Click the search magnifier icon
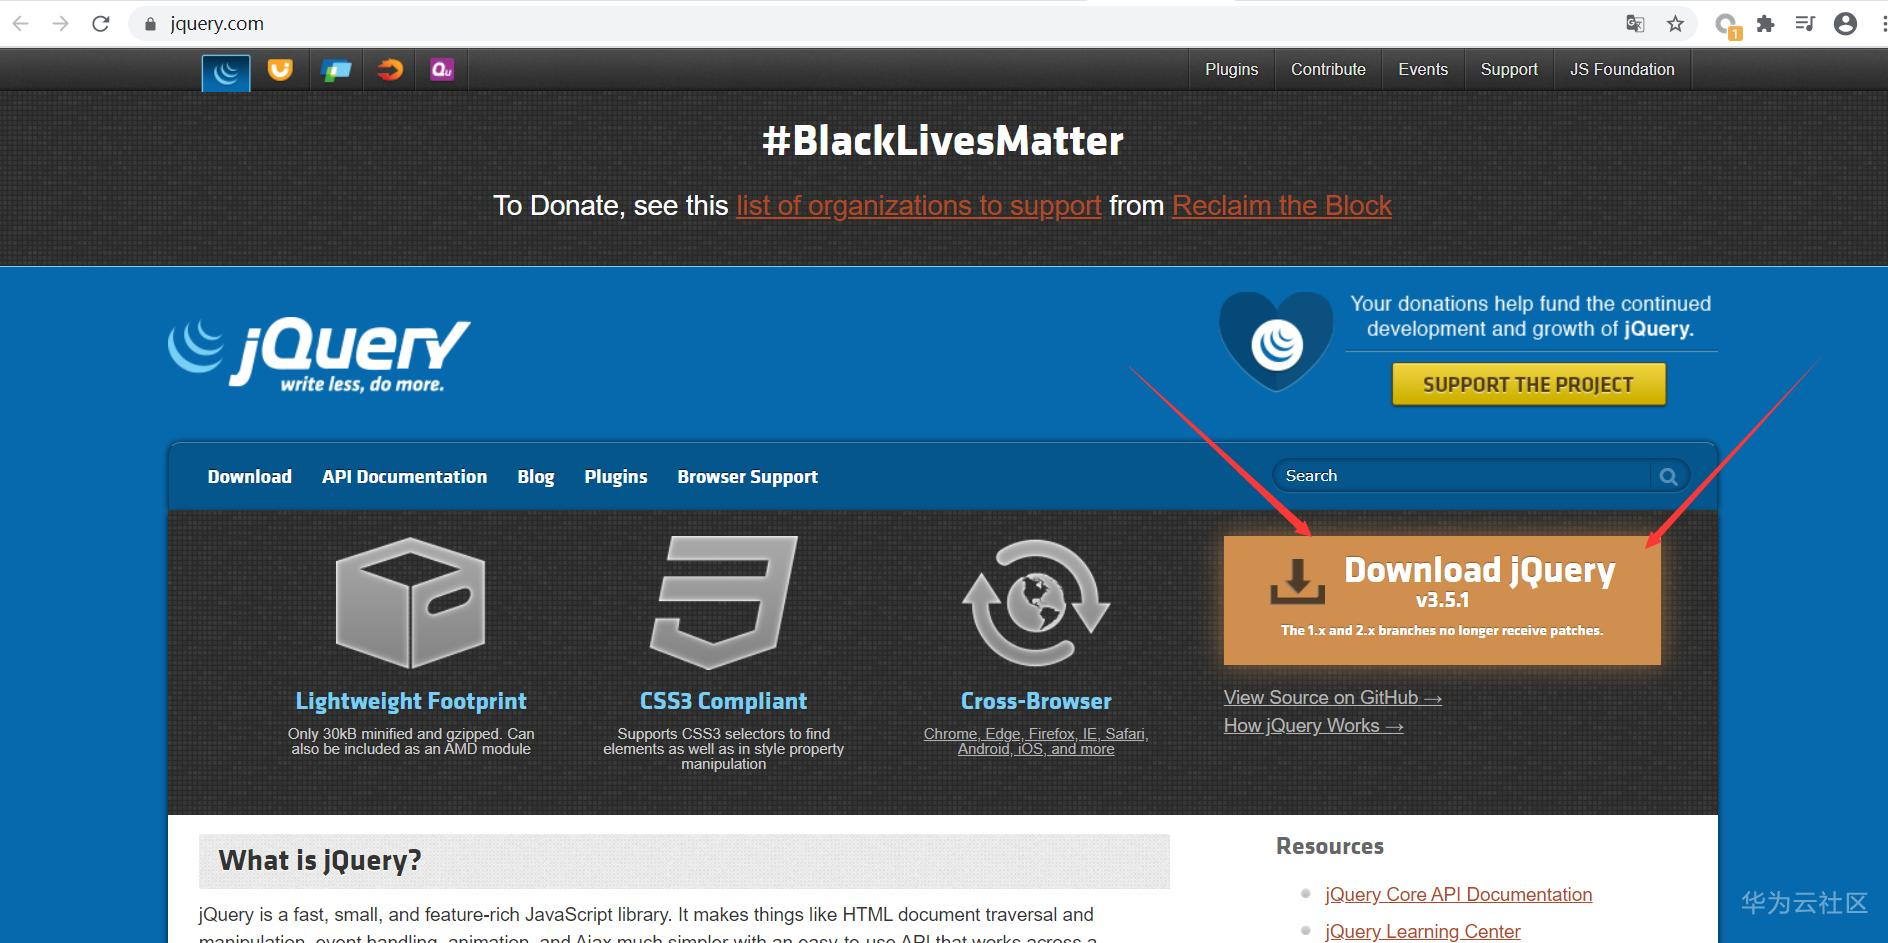This screenshot has width=1888, height=943. (x=1669, y=477)
